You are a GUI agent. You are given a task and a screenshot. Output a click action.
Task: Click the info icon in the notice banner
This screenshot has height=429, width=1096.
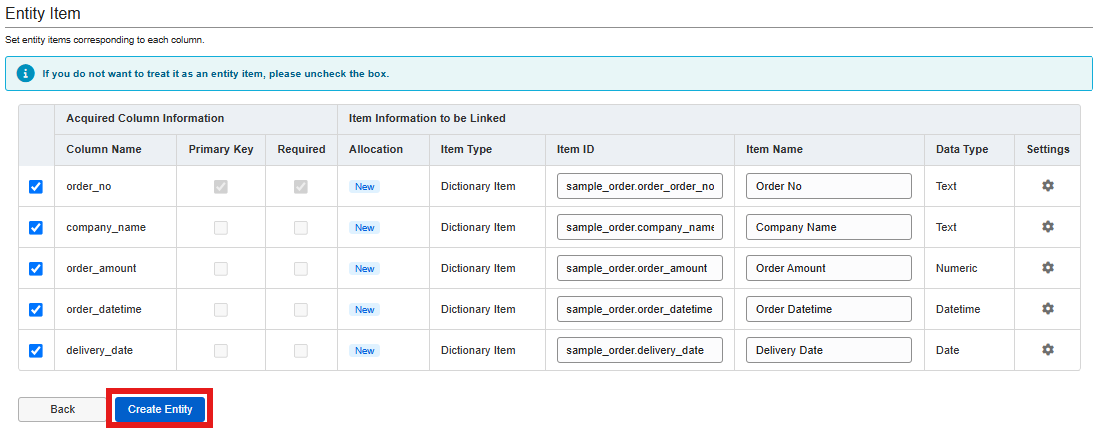coord(26,73)
